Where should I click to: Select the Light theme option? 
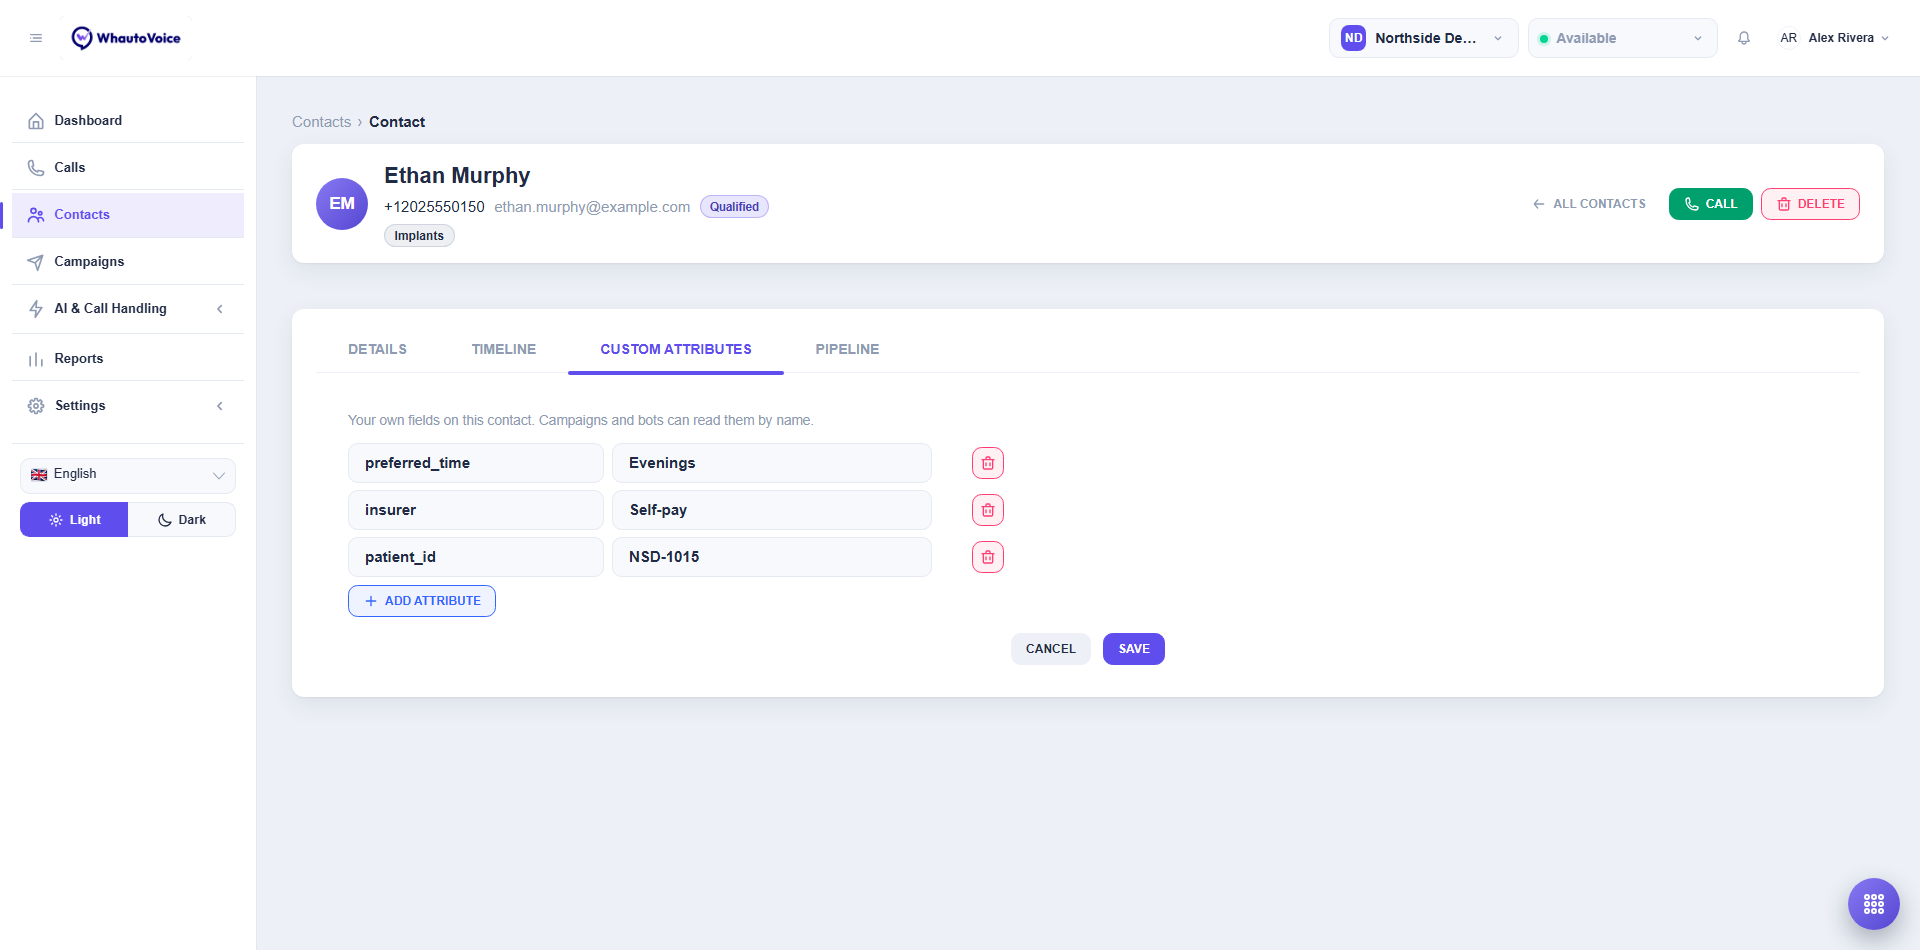(74, 520)
